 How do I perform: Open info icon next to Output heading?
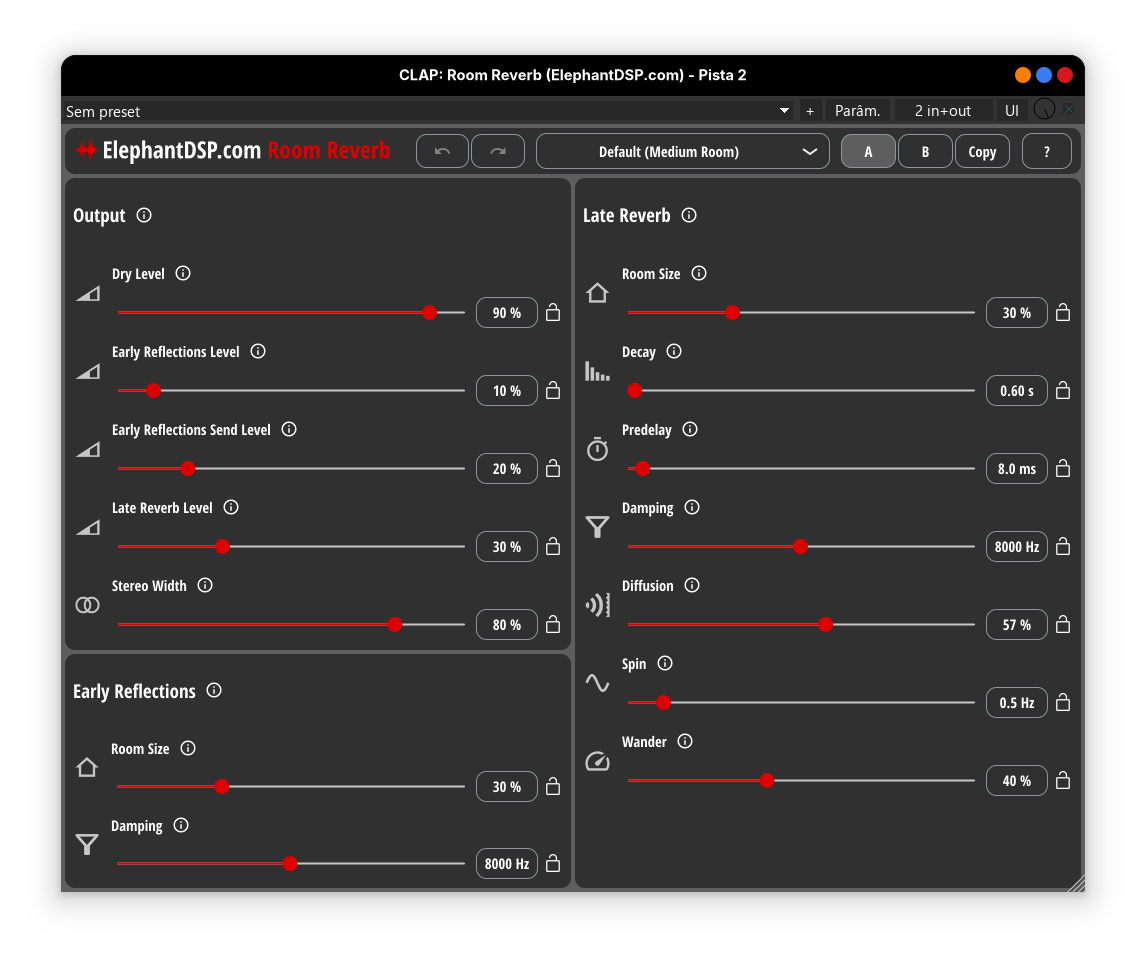coord(144,215)
